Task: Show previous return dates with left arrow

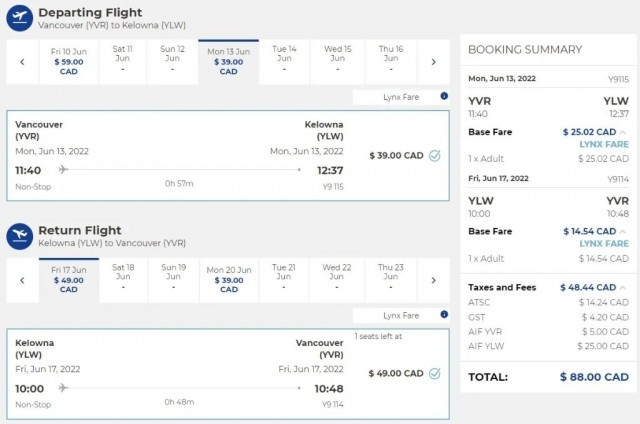Action: click(x=22, y=280)
